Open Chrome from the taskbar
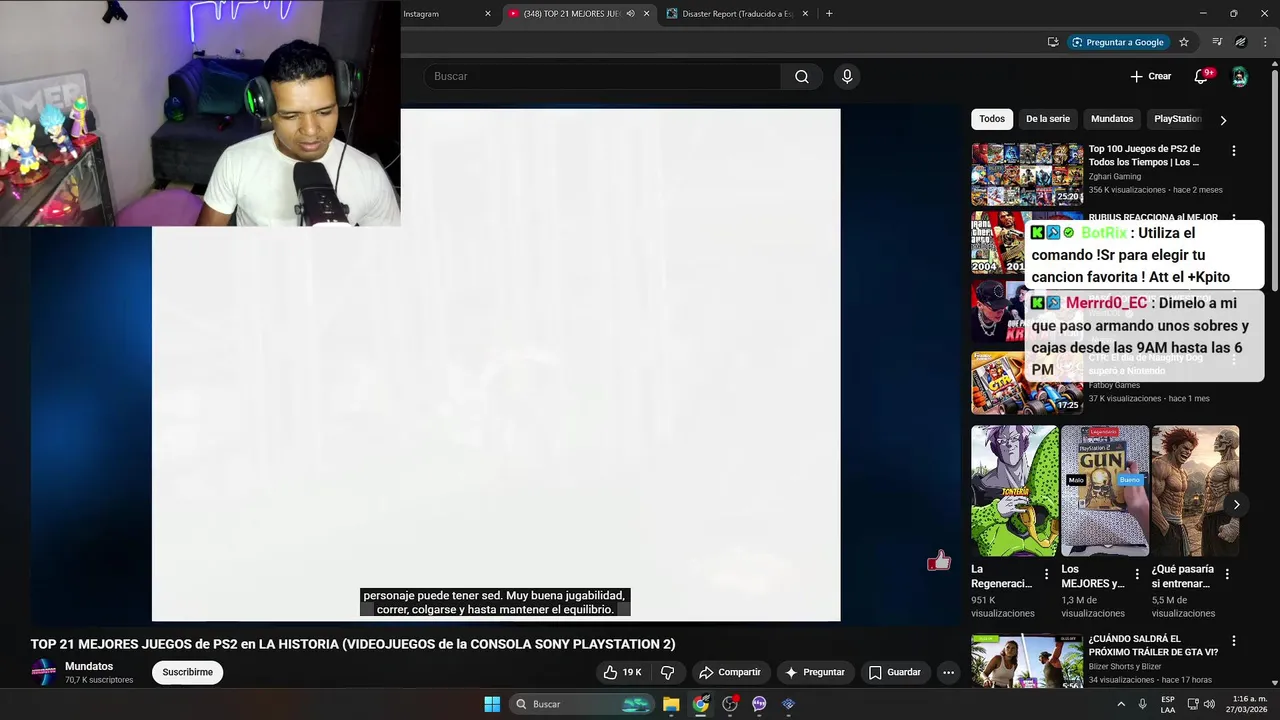This screenshot has width=1280, height=720. click(x=701, y=704)
